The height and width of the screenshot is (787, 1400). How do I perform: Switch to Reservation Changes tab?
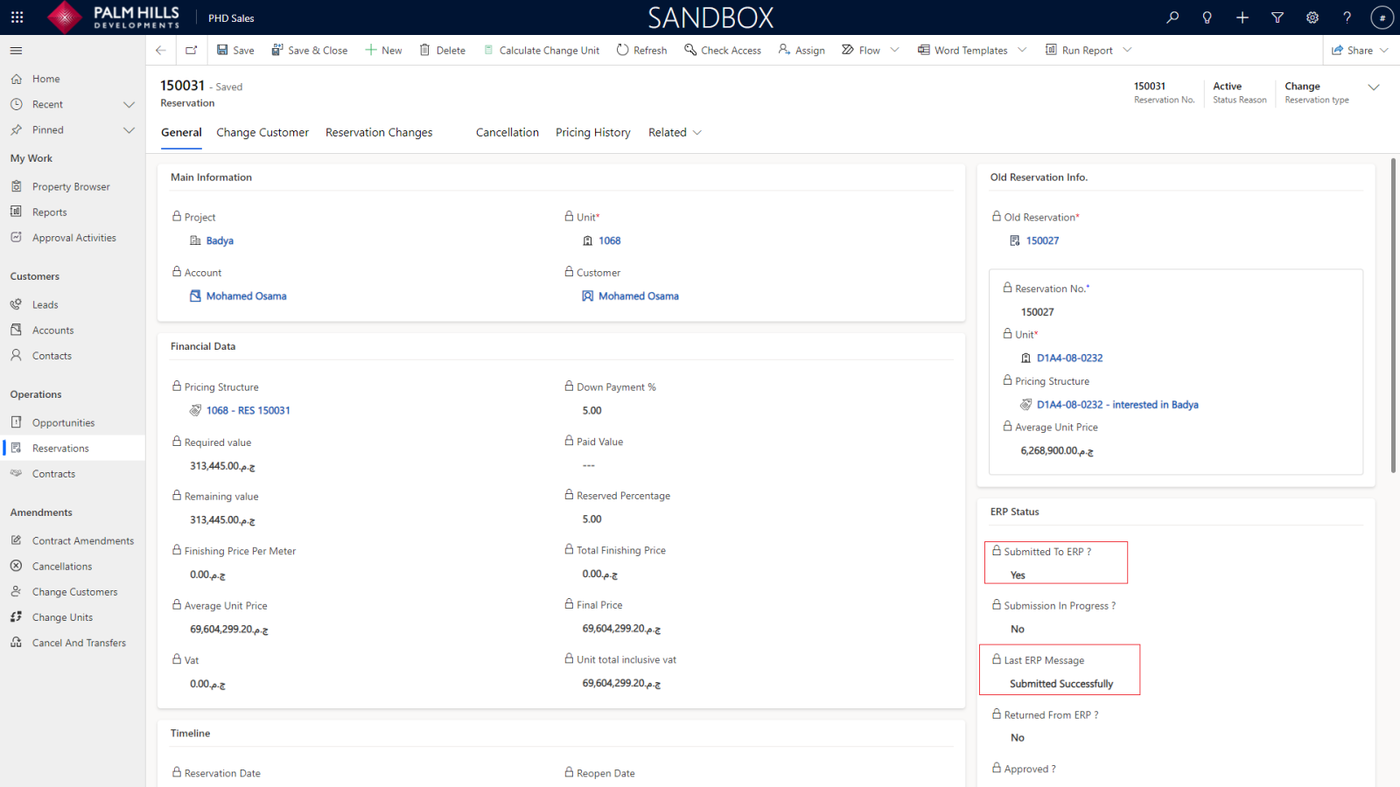(x=379, y=132)
